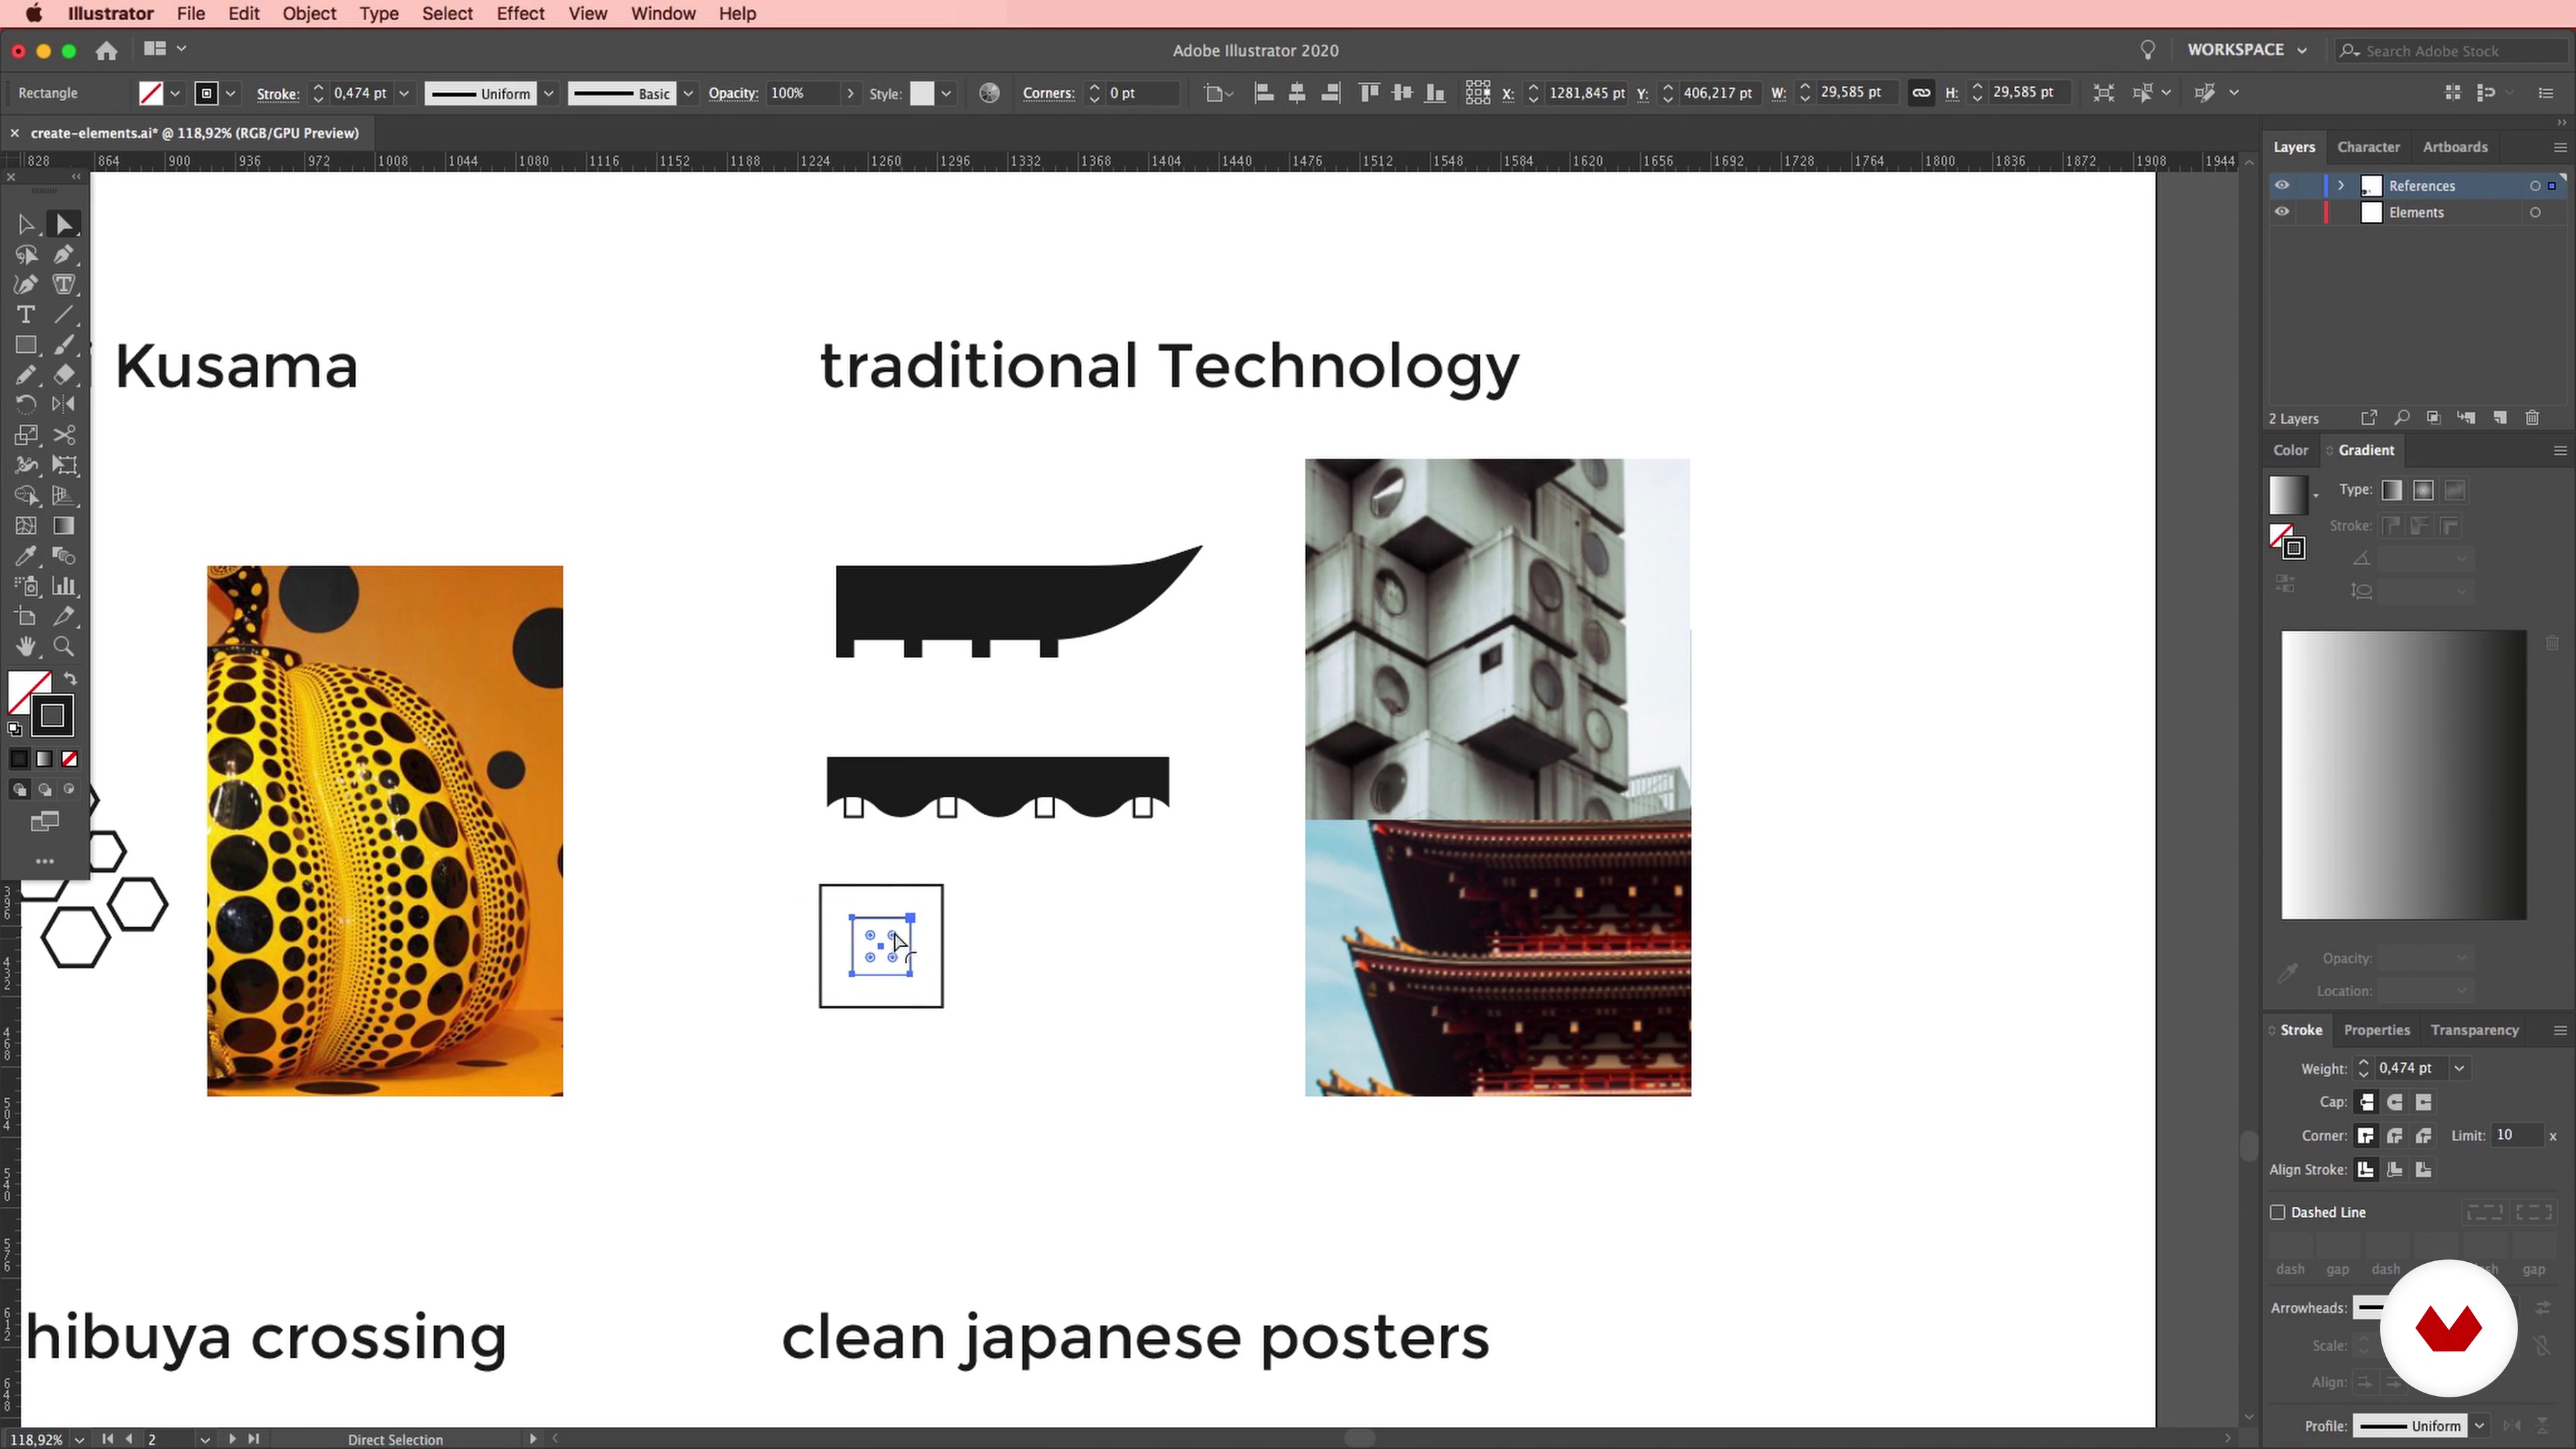Select Align Stroke to Inside option

pos(2395,1170)
